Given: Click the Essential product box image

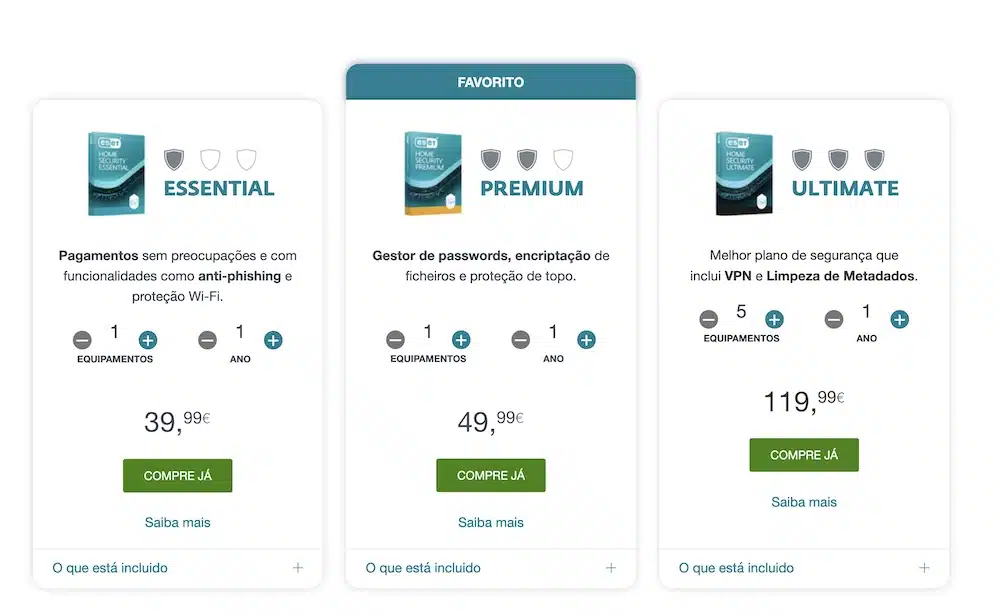Looking at the screenshot, I should (x=117, y=173).
